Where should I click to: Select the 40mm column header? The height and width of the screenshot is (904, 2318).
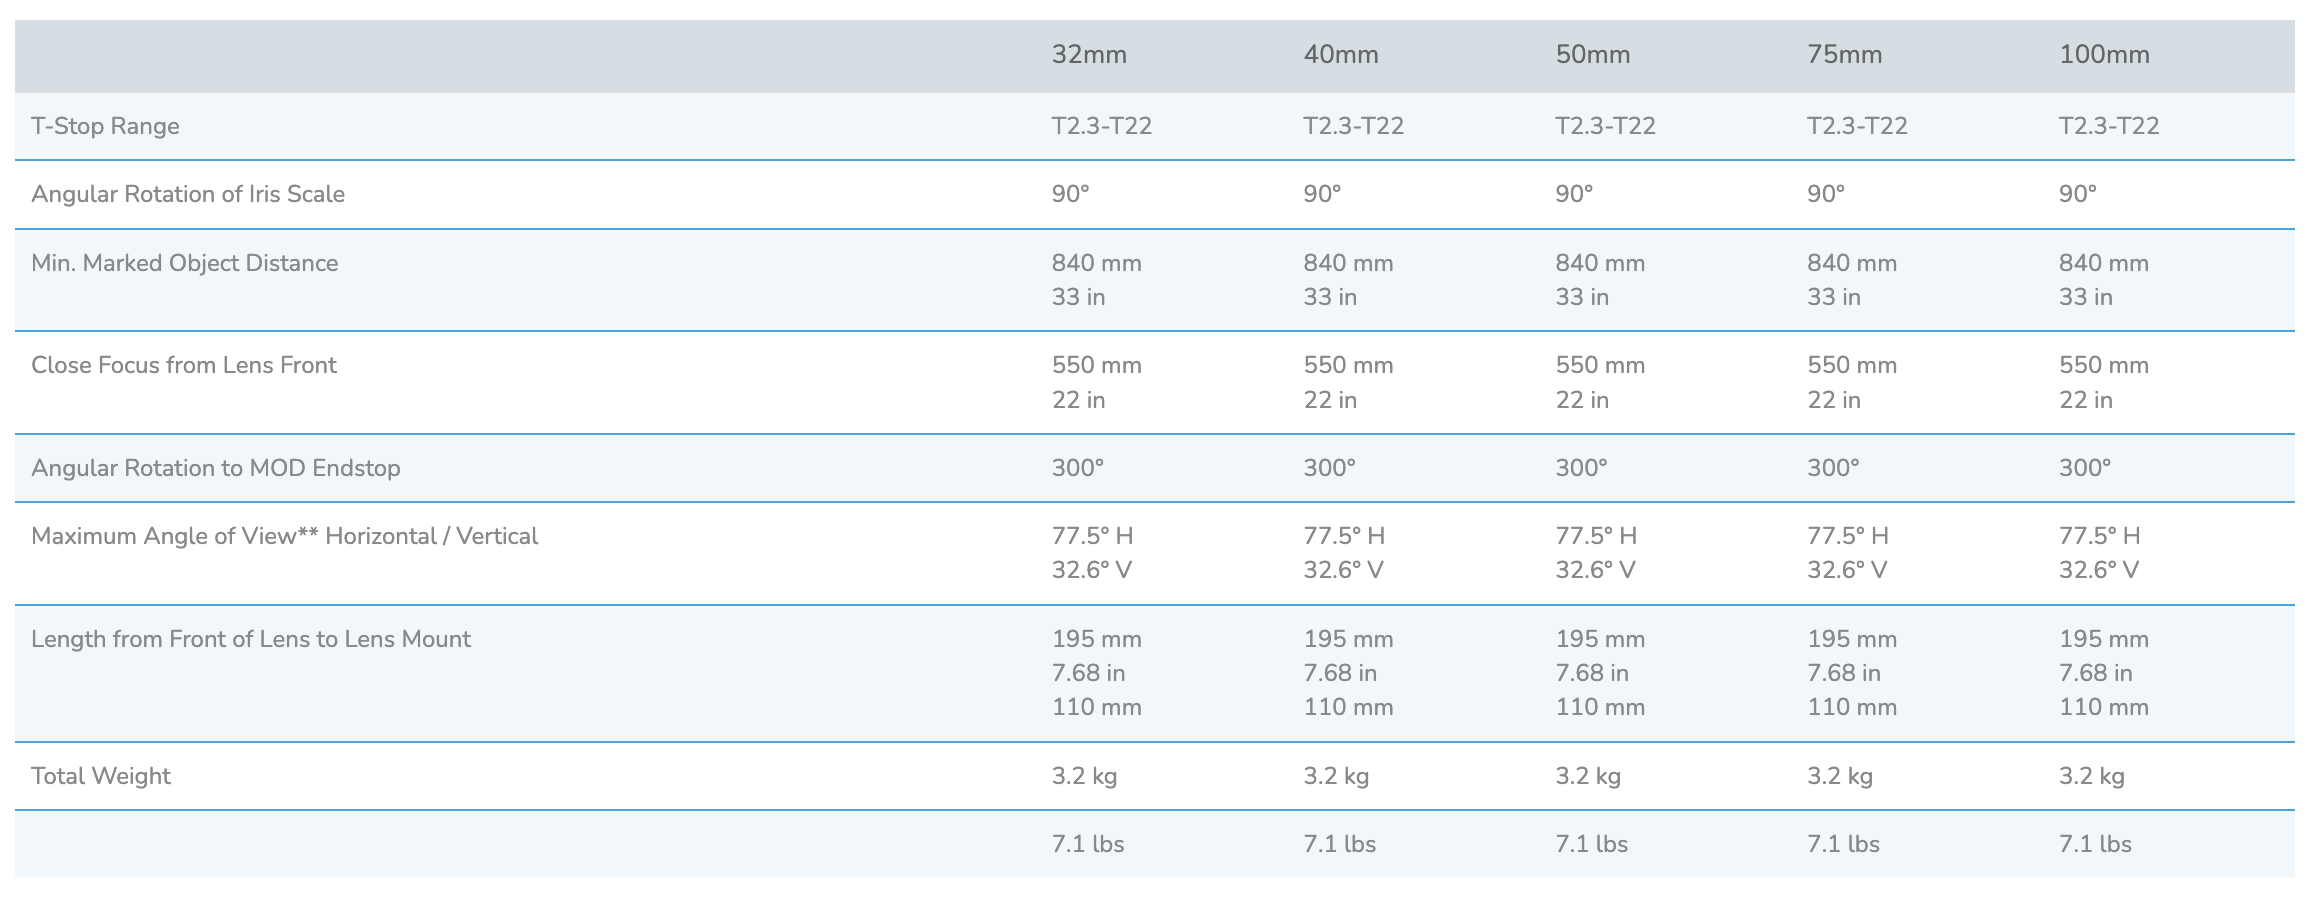pyautogui.click(x=1341, y=55)
